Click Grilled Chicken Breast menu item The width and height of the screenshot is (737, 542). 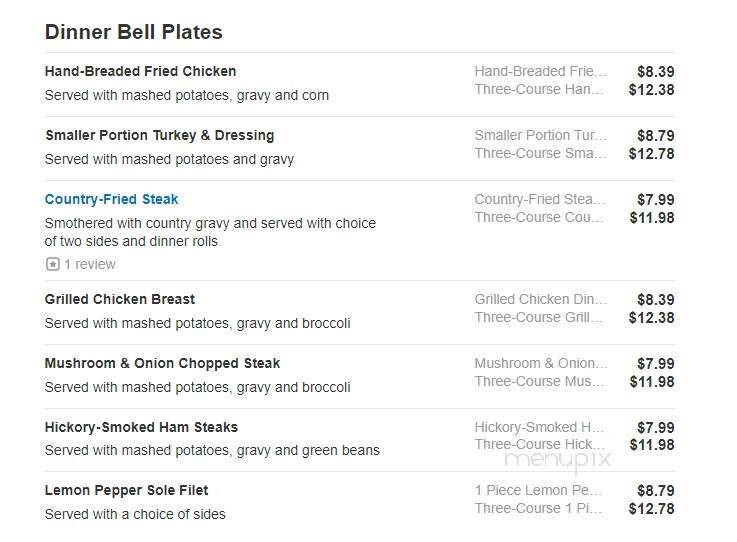coord(120,299)
